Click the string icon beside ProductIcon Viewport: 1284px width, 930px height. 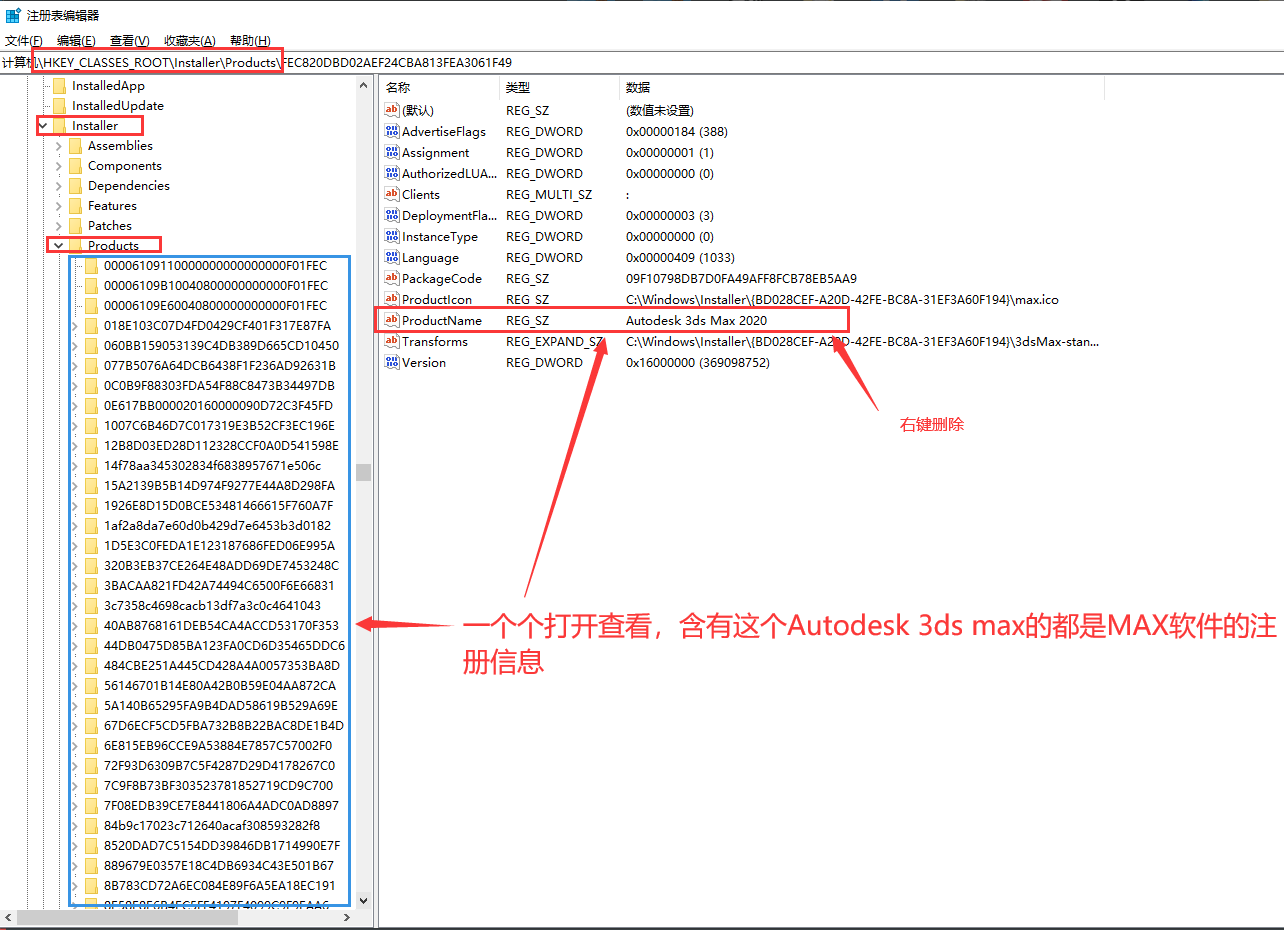[x=392, y=299]
